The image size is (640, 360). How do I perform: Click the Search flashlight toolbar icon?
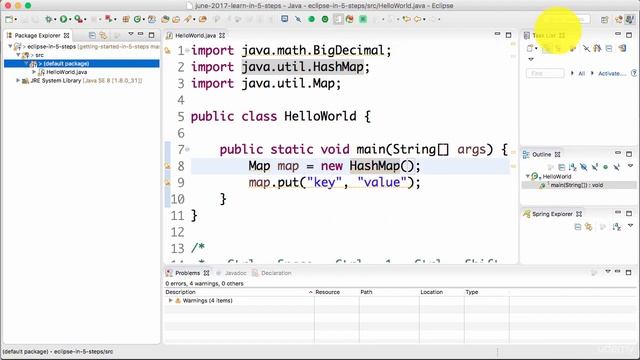tap(188, 19)
